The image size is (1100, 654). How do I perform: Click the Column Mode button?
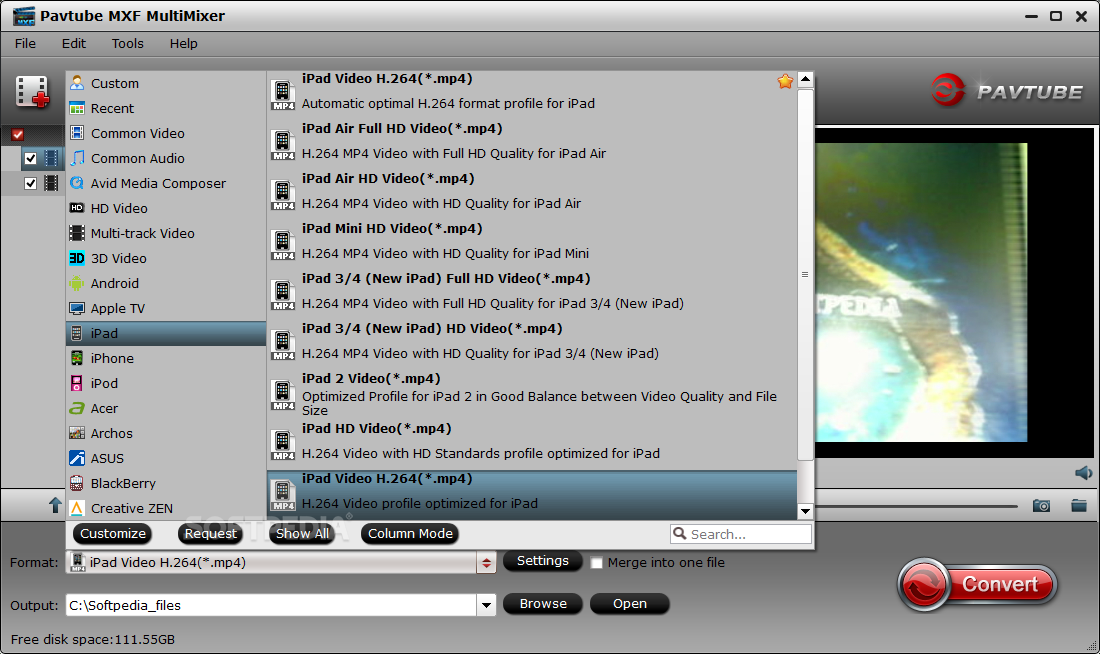[410, 534]
